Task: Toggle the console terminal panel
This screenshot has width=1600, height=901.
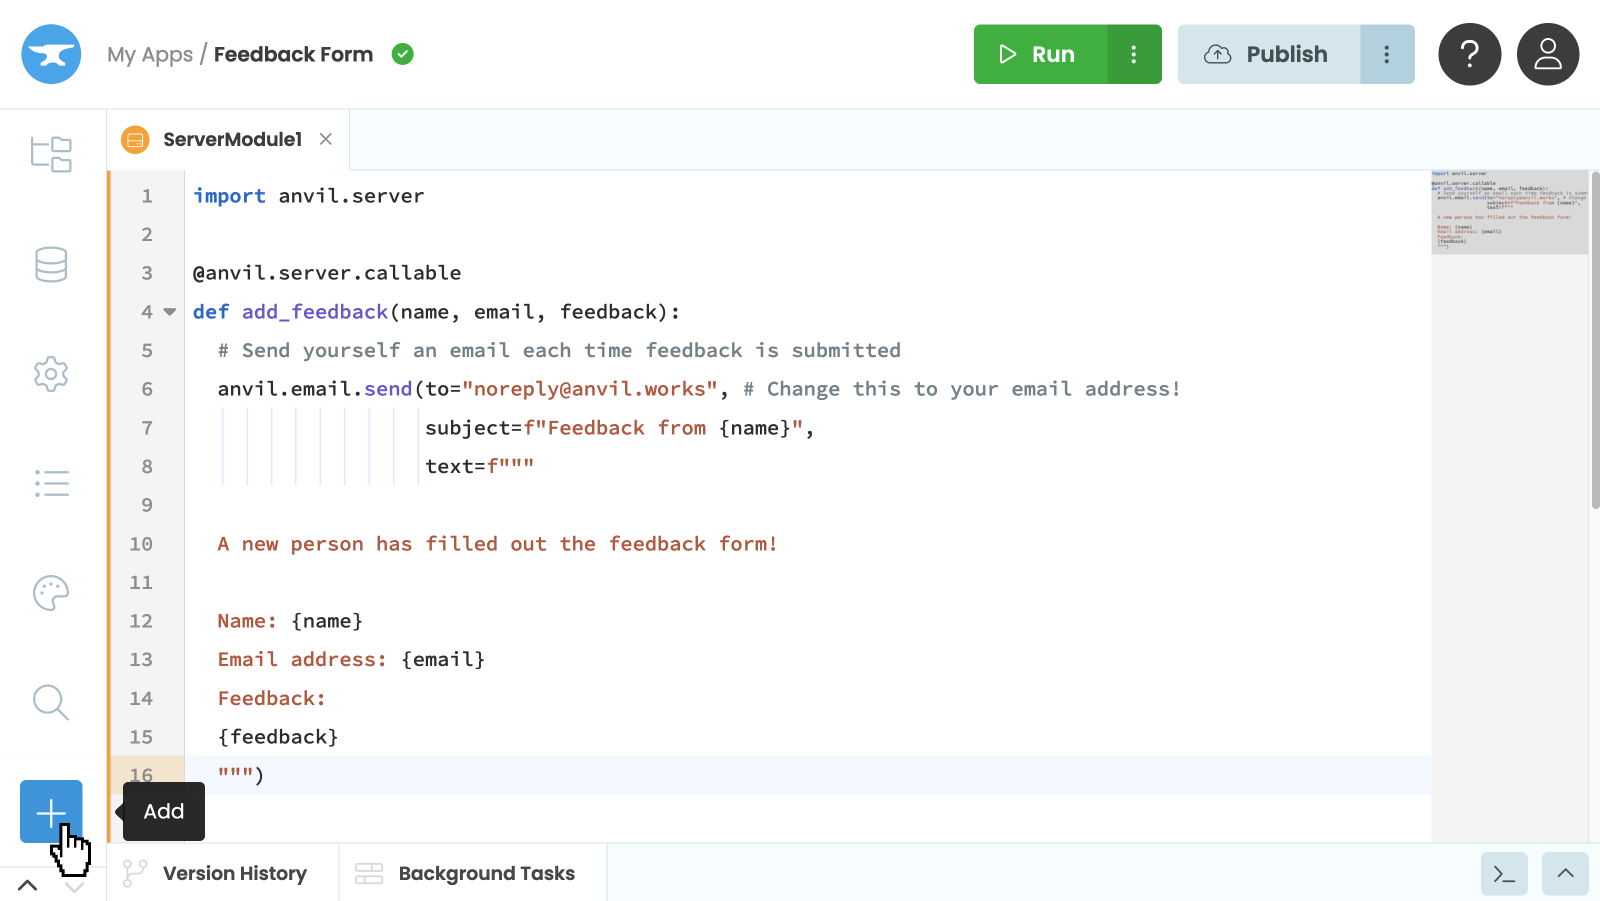Action: point(1504,874)
